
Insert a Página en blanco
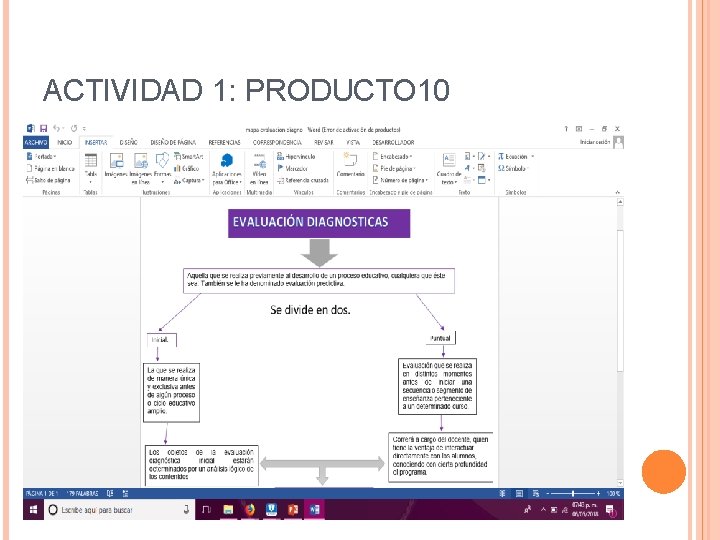pyautogui.click(x=50, y=169)
